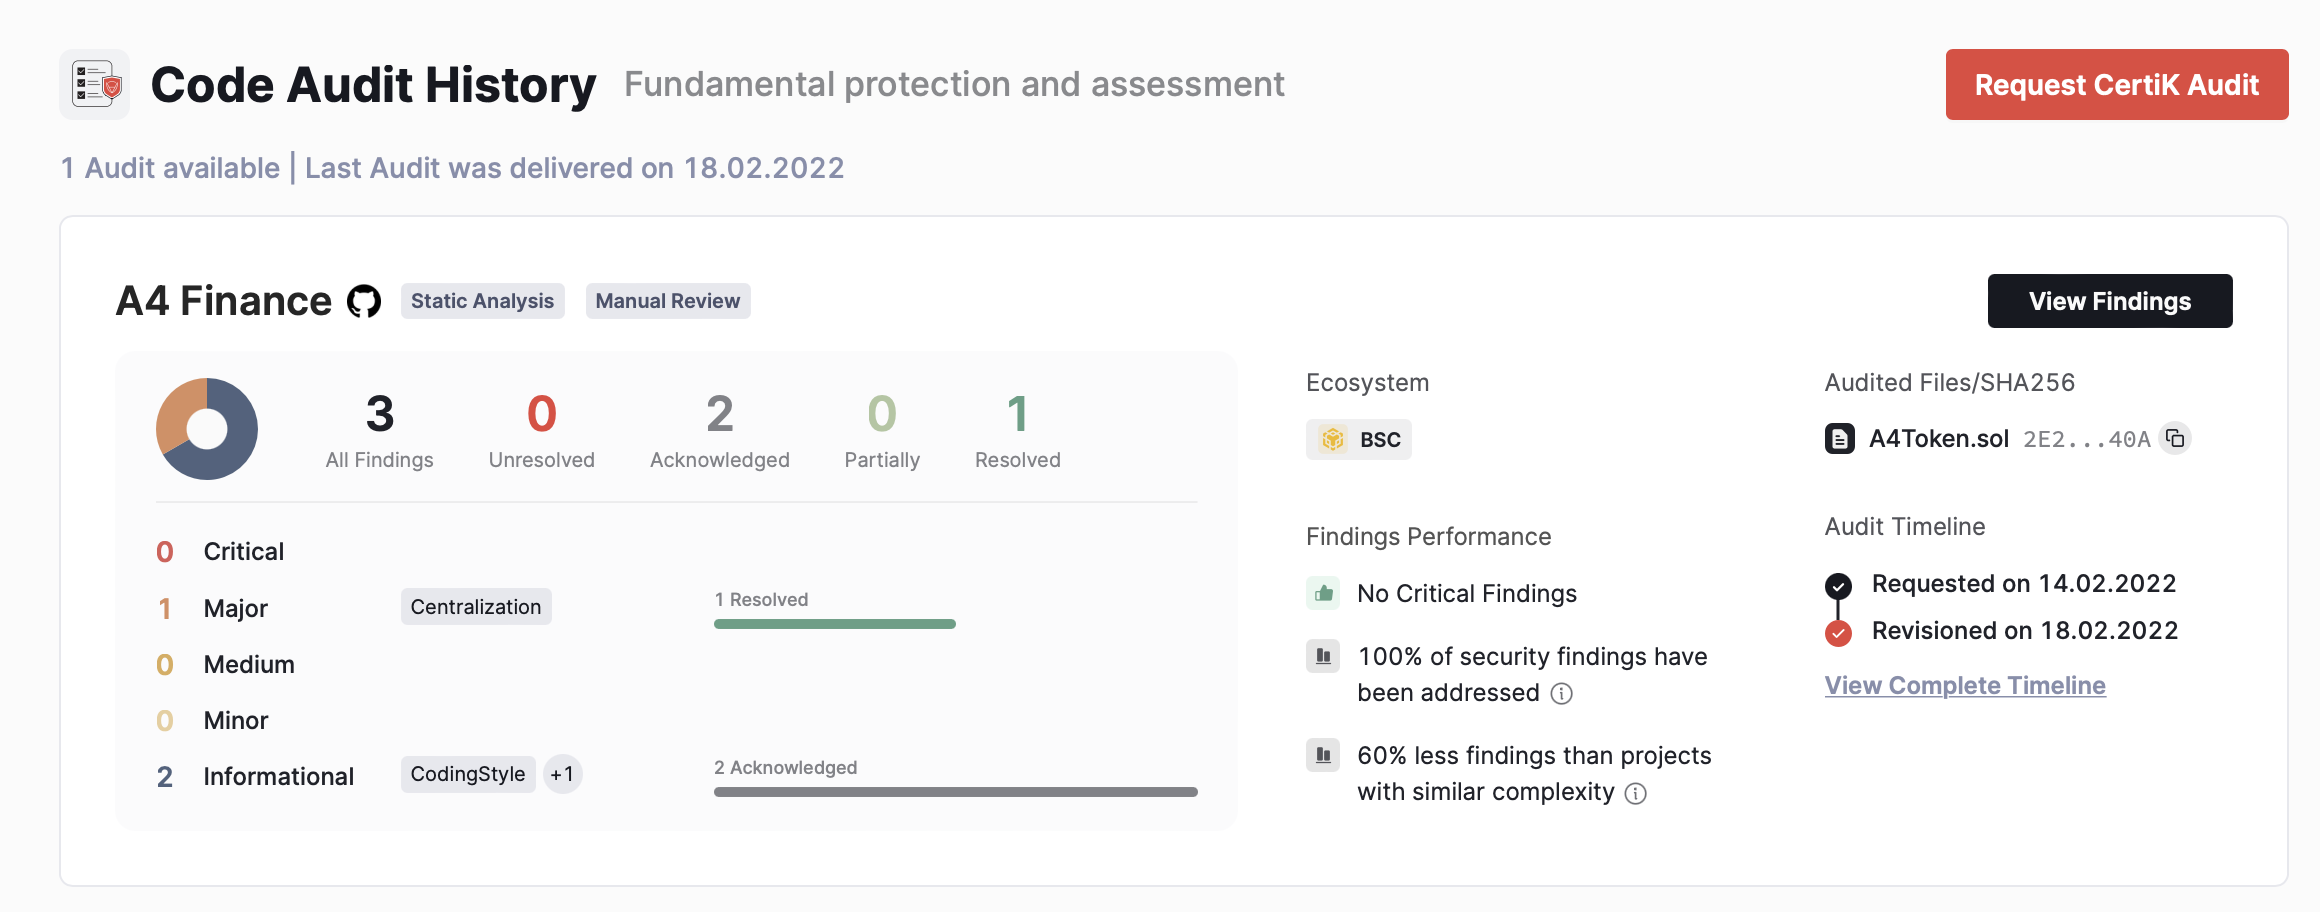Click 'Requested on 14.02.2022' text
The height and width of the screenshot is (912, 2320).
tap(2024, 584)
